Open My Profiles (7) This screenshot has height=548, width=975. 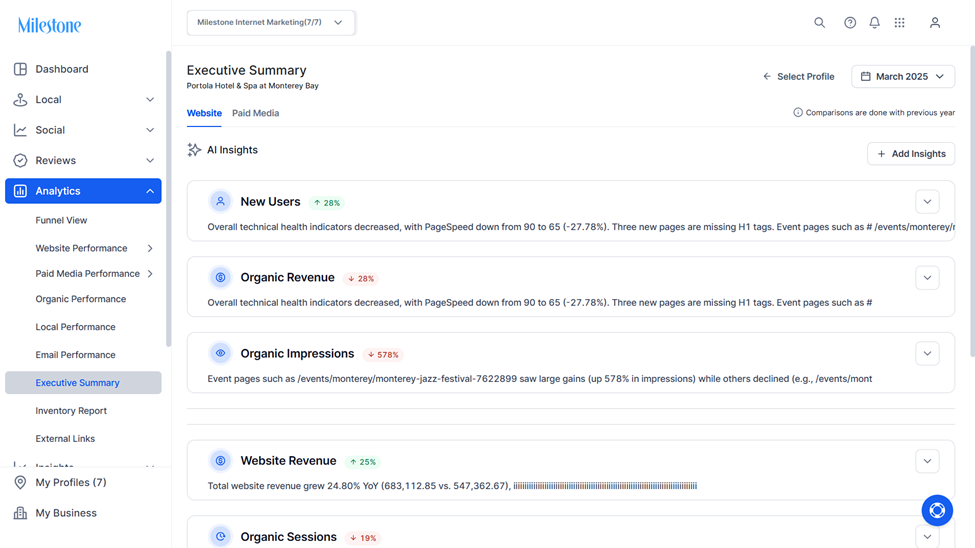[x=71, y=483]
